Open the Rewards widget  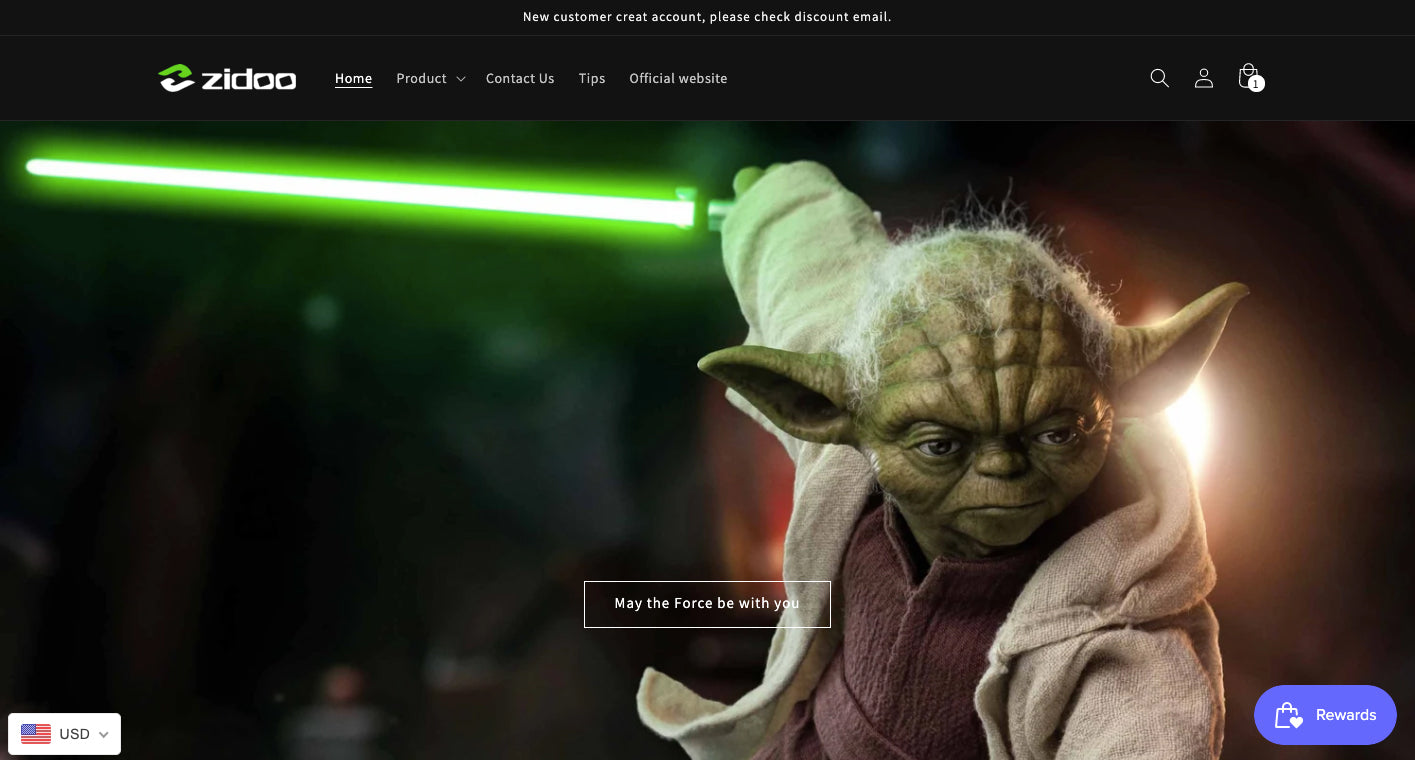1325,715
